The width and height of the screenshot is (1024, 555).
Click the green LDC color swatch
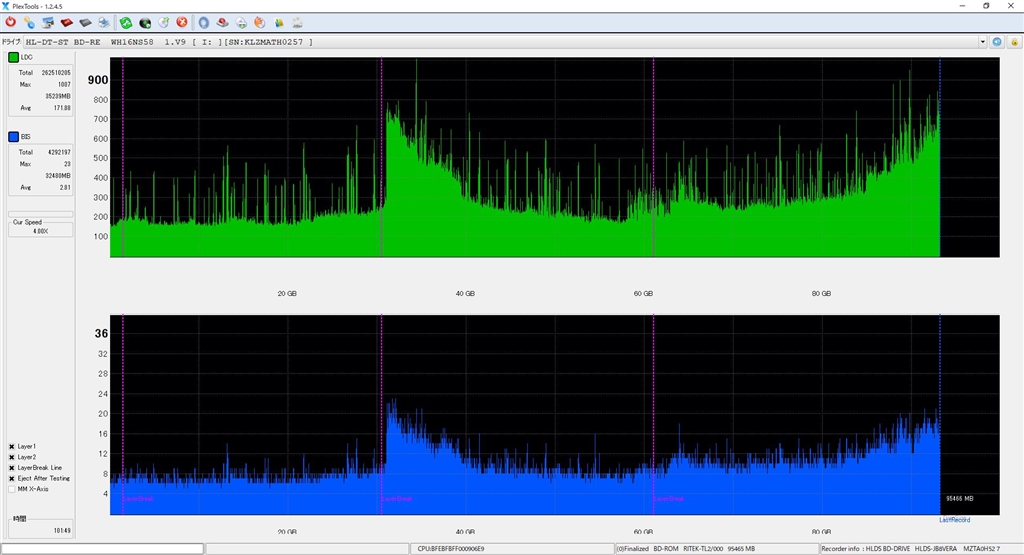pyautogui.click(x=14, y=58)
